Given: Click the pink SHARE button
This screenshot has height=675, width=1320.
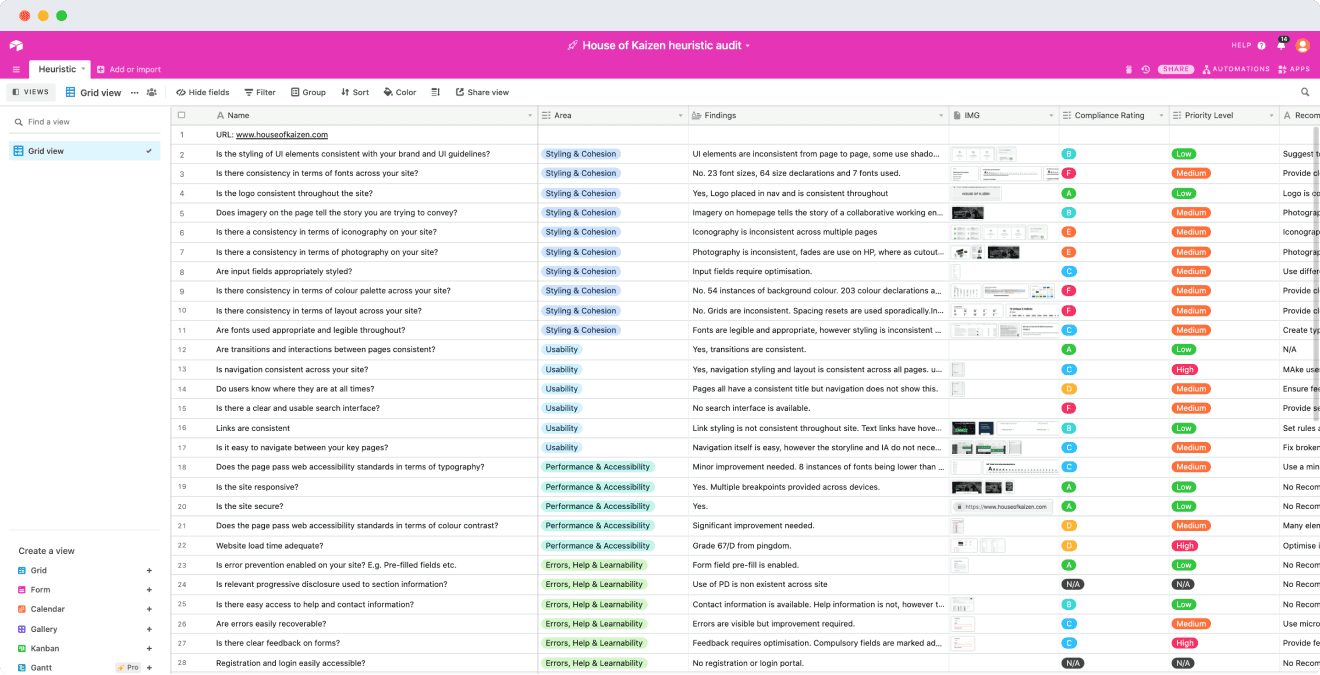Looking at the screenshot, I should 1176,69.
